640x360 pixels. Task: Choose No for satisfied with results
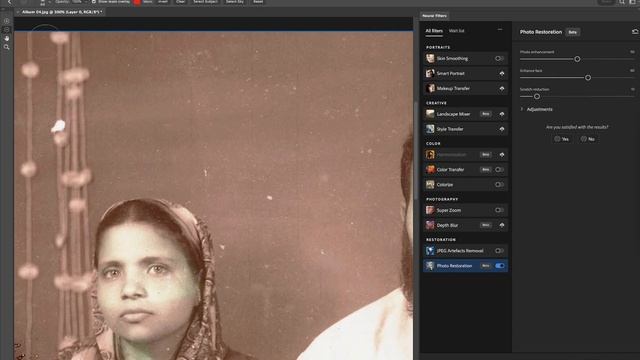(x=588, y=139)
